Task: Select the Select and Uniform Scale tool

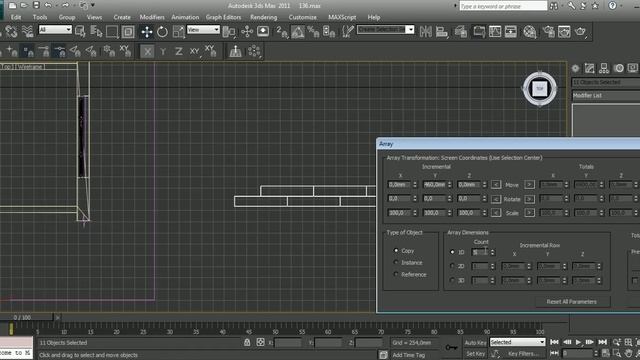Action: pyautogui.click(x=178, y=31)
